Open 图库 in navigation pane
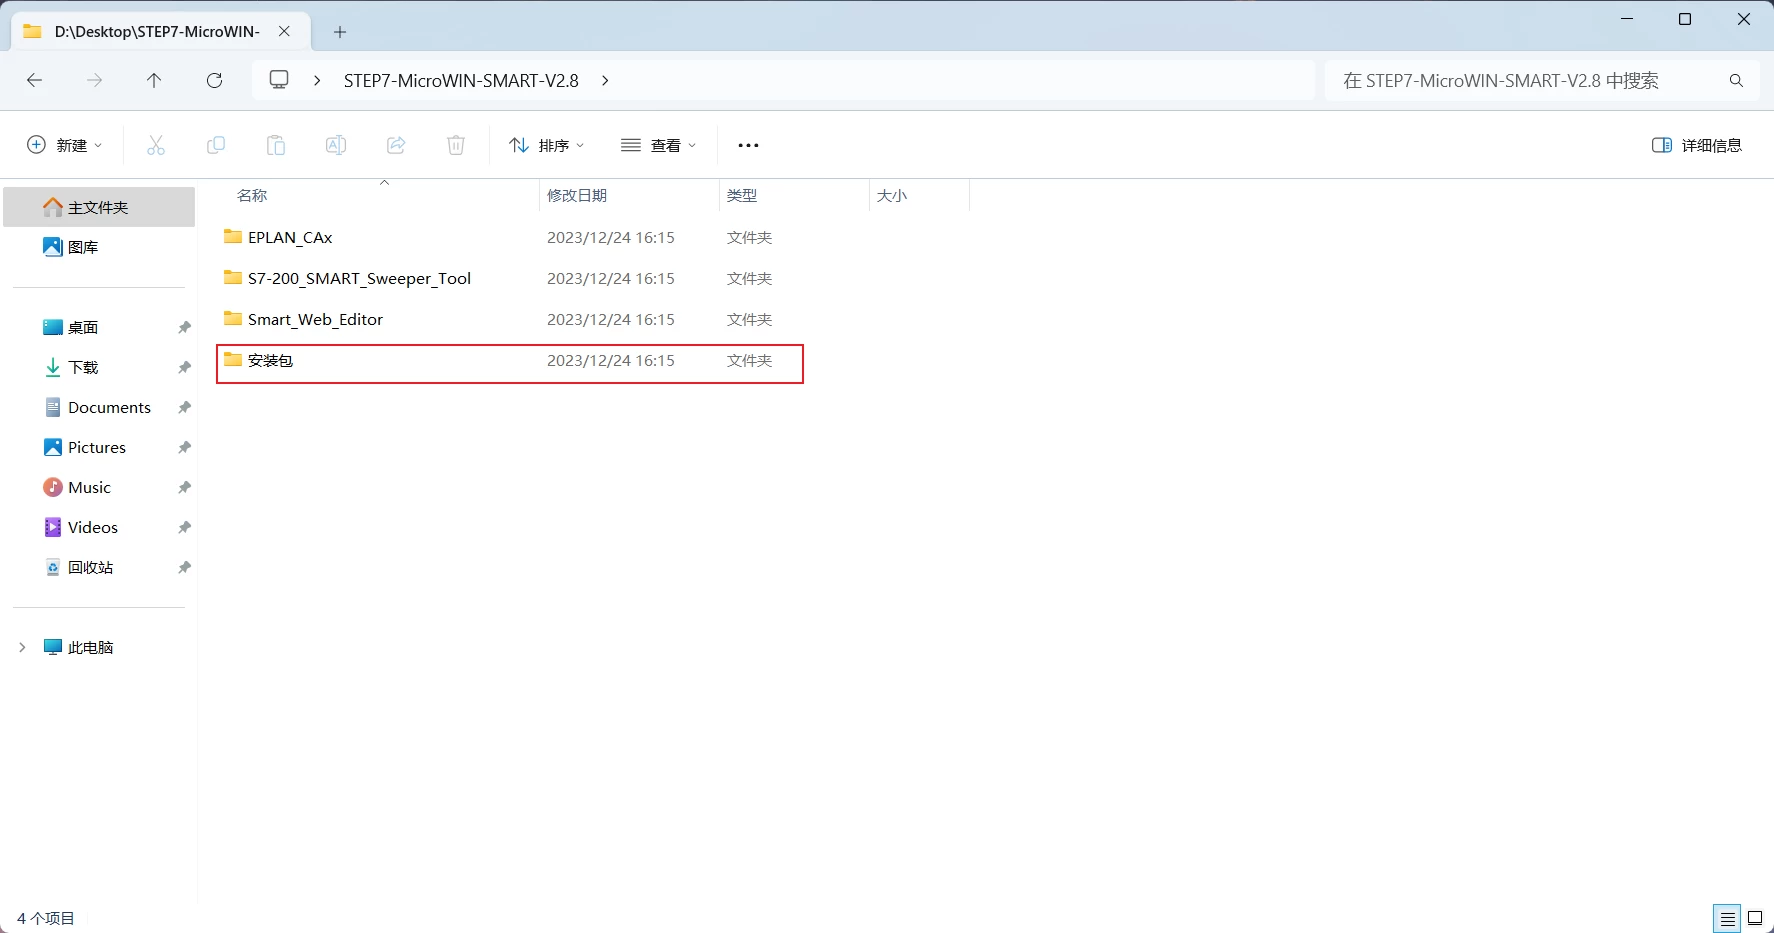Image resolution: width=1774 pixels, height=933 pixels. coord(99,247)
